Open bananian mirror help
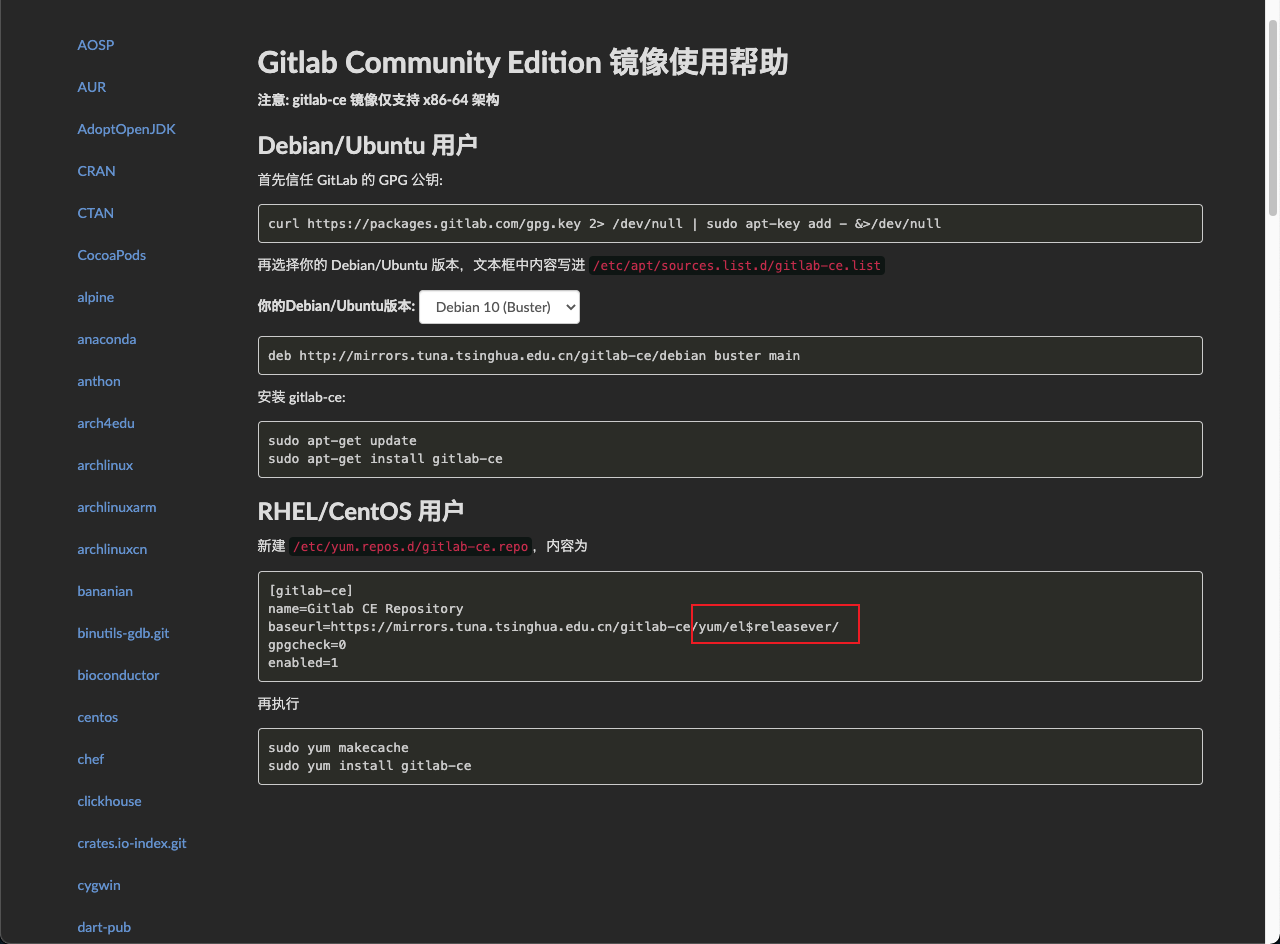The height and width of the screenshot is (944, 1280). coord(105,591)
